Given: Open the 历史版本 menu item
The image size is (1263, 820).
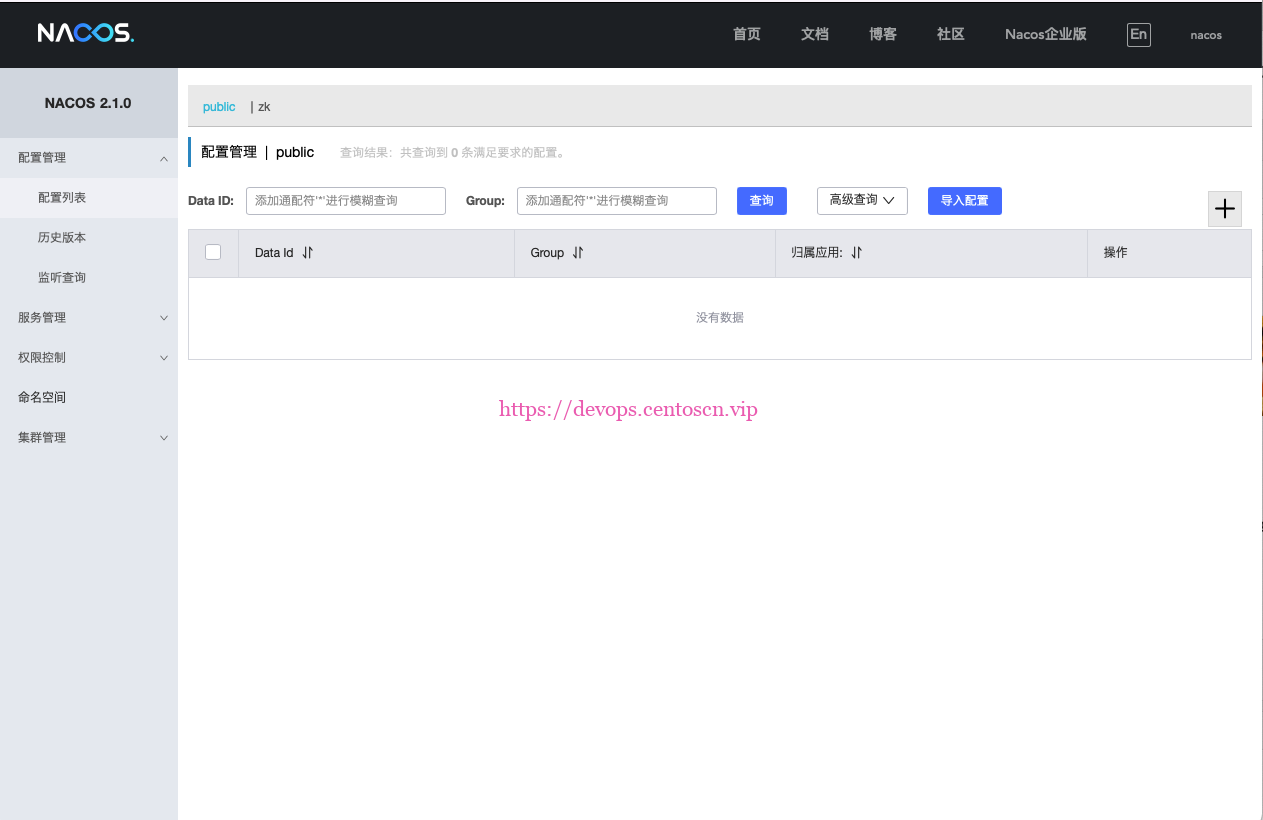Looking at the screenshot, I should pos(62,238).
